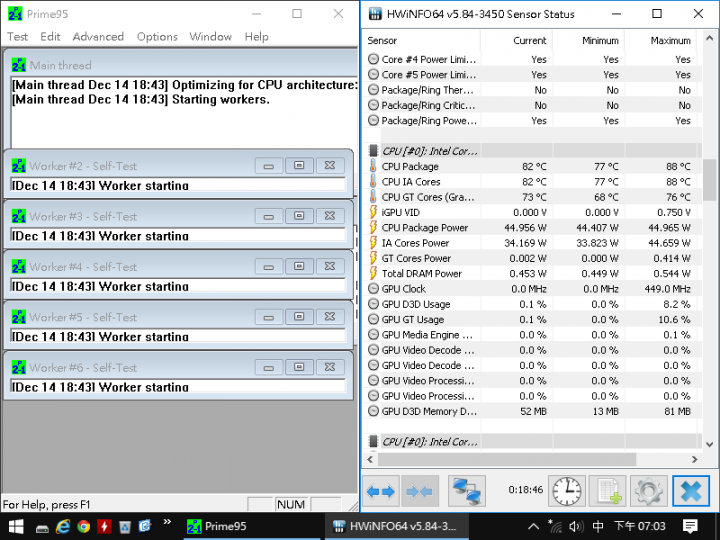Image resolution: width=720 pixels, height=540 pixels.
Task: Open the Test menu in Prime95
Action: [17, 37]
